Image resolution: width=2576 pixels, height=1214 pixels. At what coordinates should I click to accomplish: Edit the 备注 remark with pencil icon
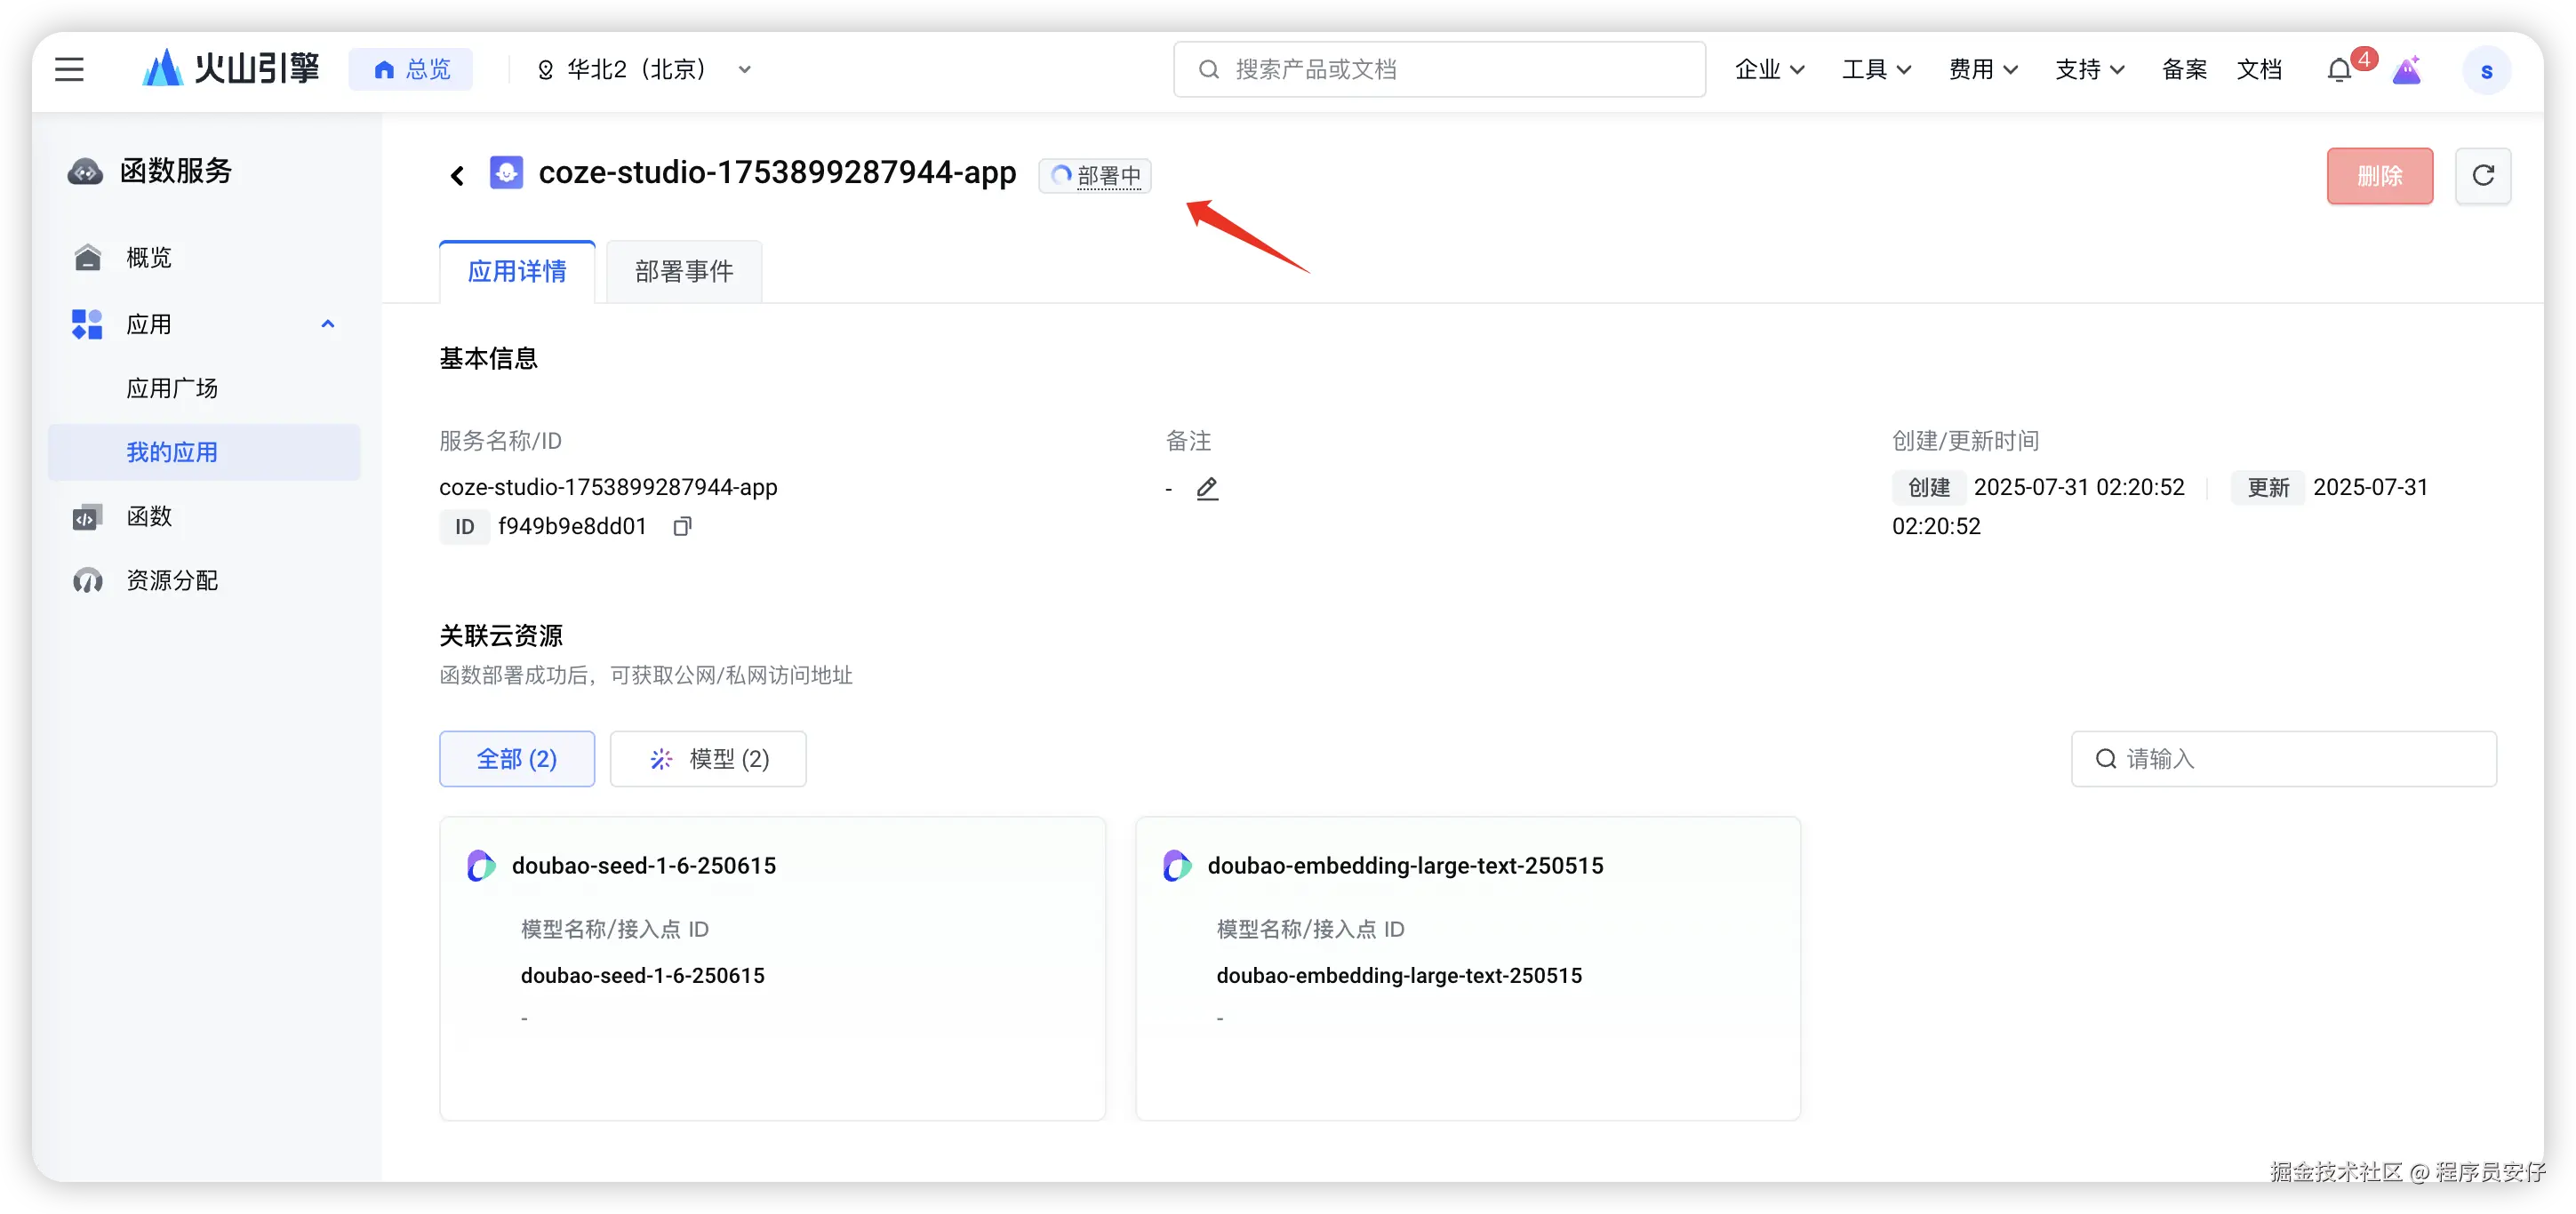1207,488
